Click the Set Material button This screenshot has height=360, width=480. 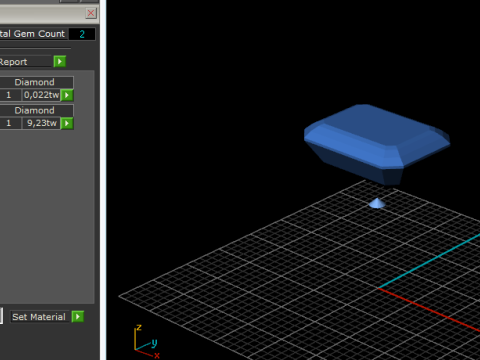(x=39, y=317)
